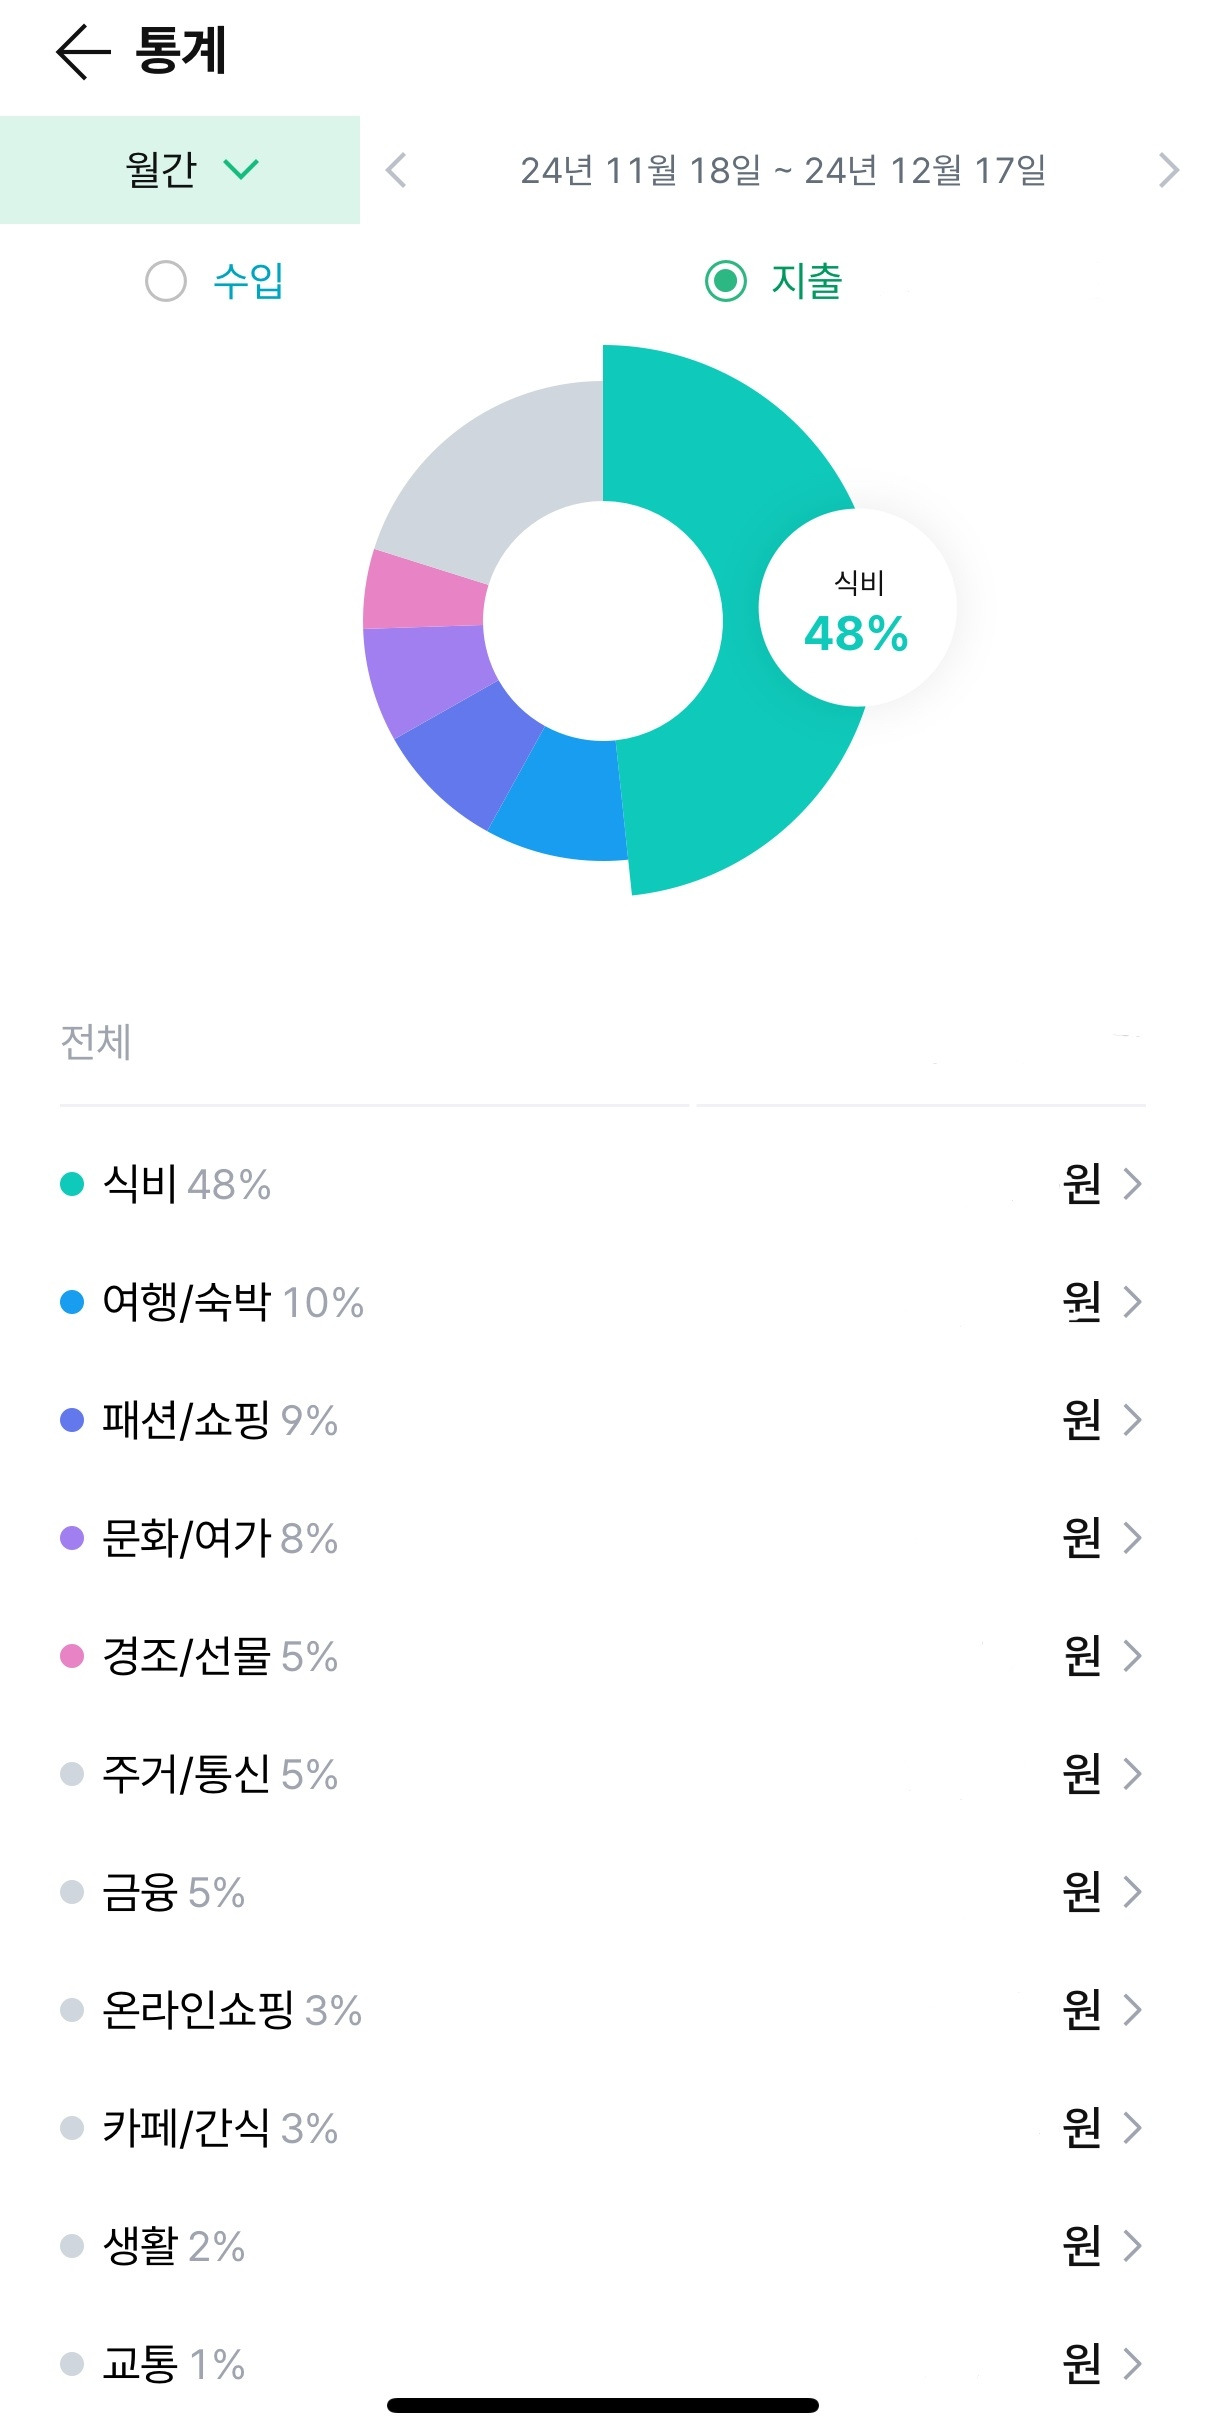This screenshot has height=2436, width=1206.
Task: Tap the back arrow beside 통계
Action: coord(82,52)
